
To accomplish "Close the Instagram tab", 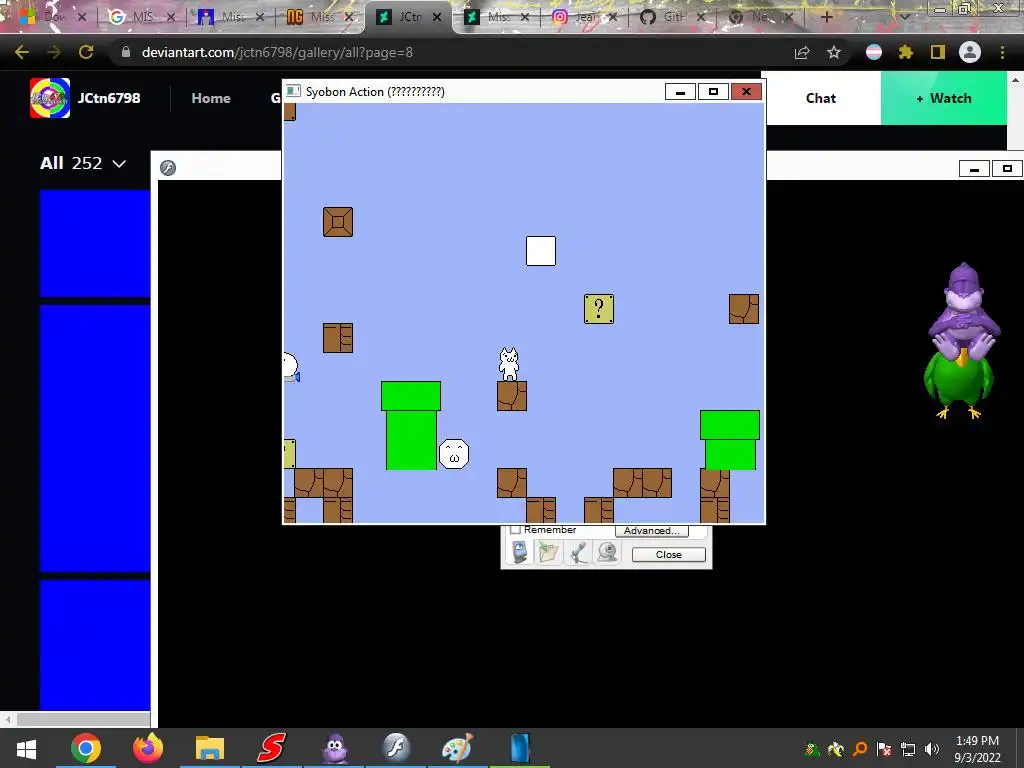I will click(613, 17).
